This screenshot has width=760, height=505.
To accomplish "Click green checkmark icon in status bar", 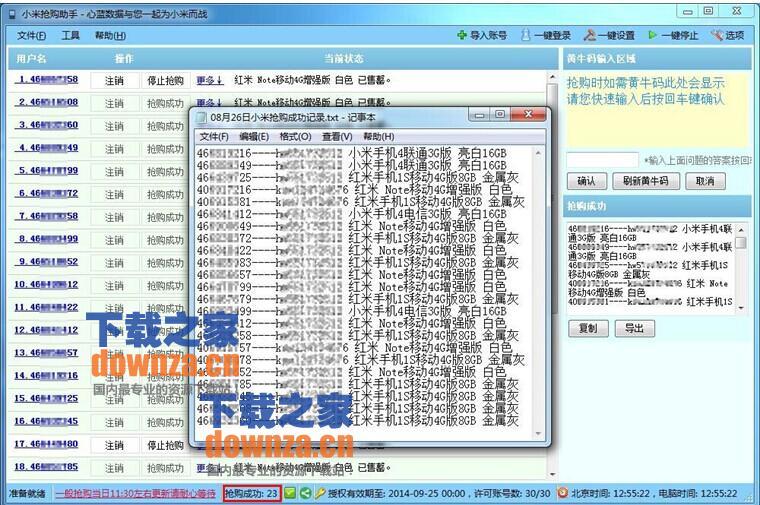I will (x=290, y=493).
